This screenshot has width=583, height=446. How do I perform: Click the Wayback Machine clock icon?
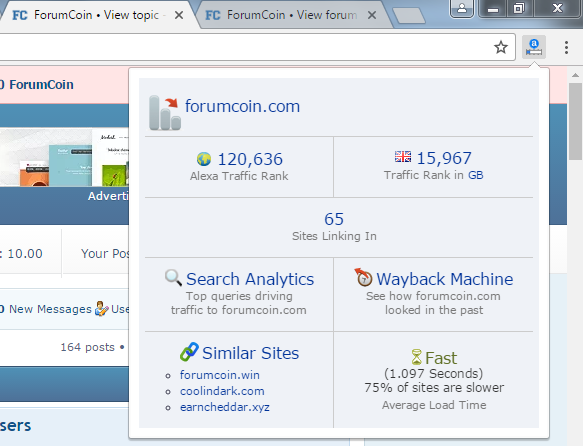pyautogui.click(x=363, y=277)
